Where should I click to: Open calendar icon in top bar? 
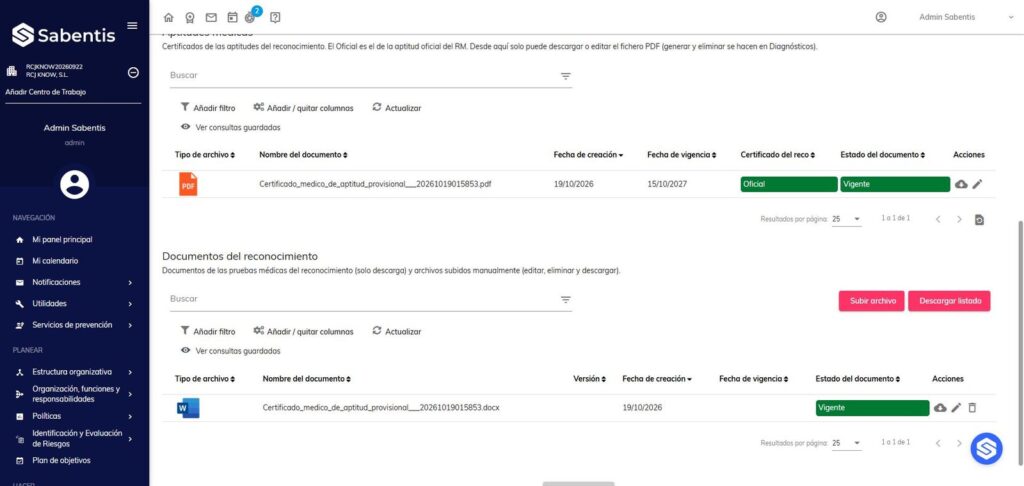pyautogui.click(x=232, y=18)
